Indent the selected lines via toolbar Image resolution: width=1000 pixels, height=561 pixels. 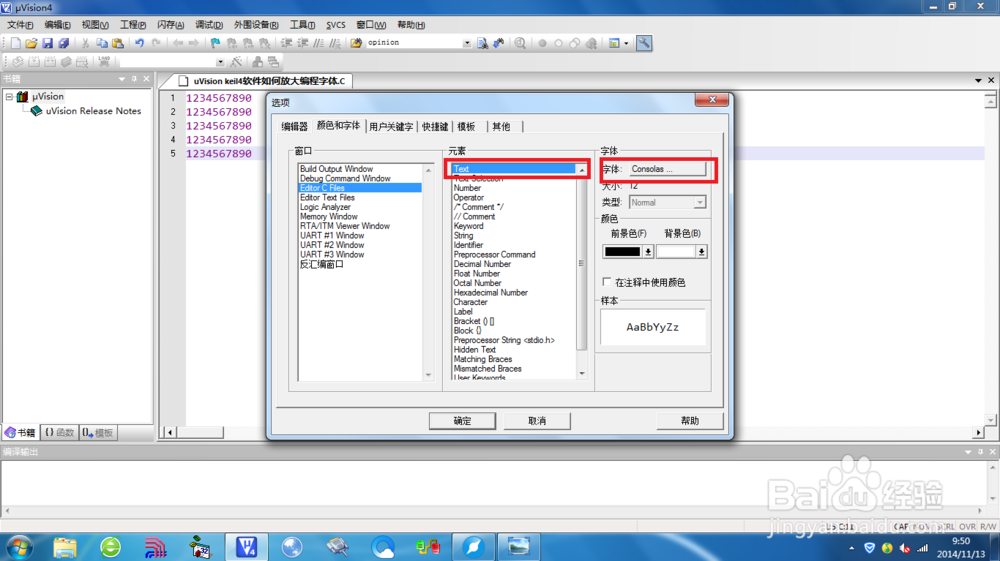point(286,43)
